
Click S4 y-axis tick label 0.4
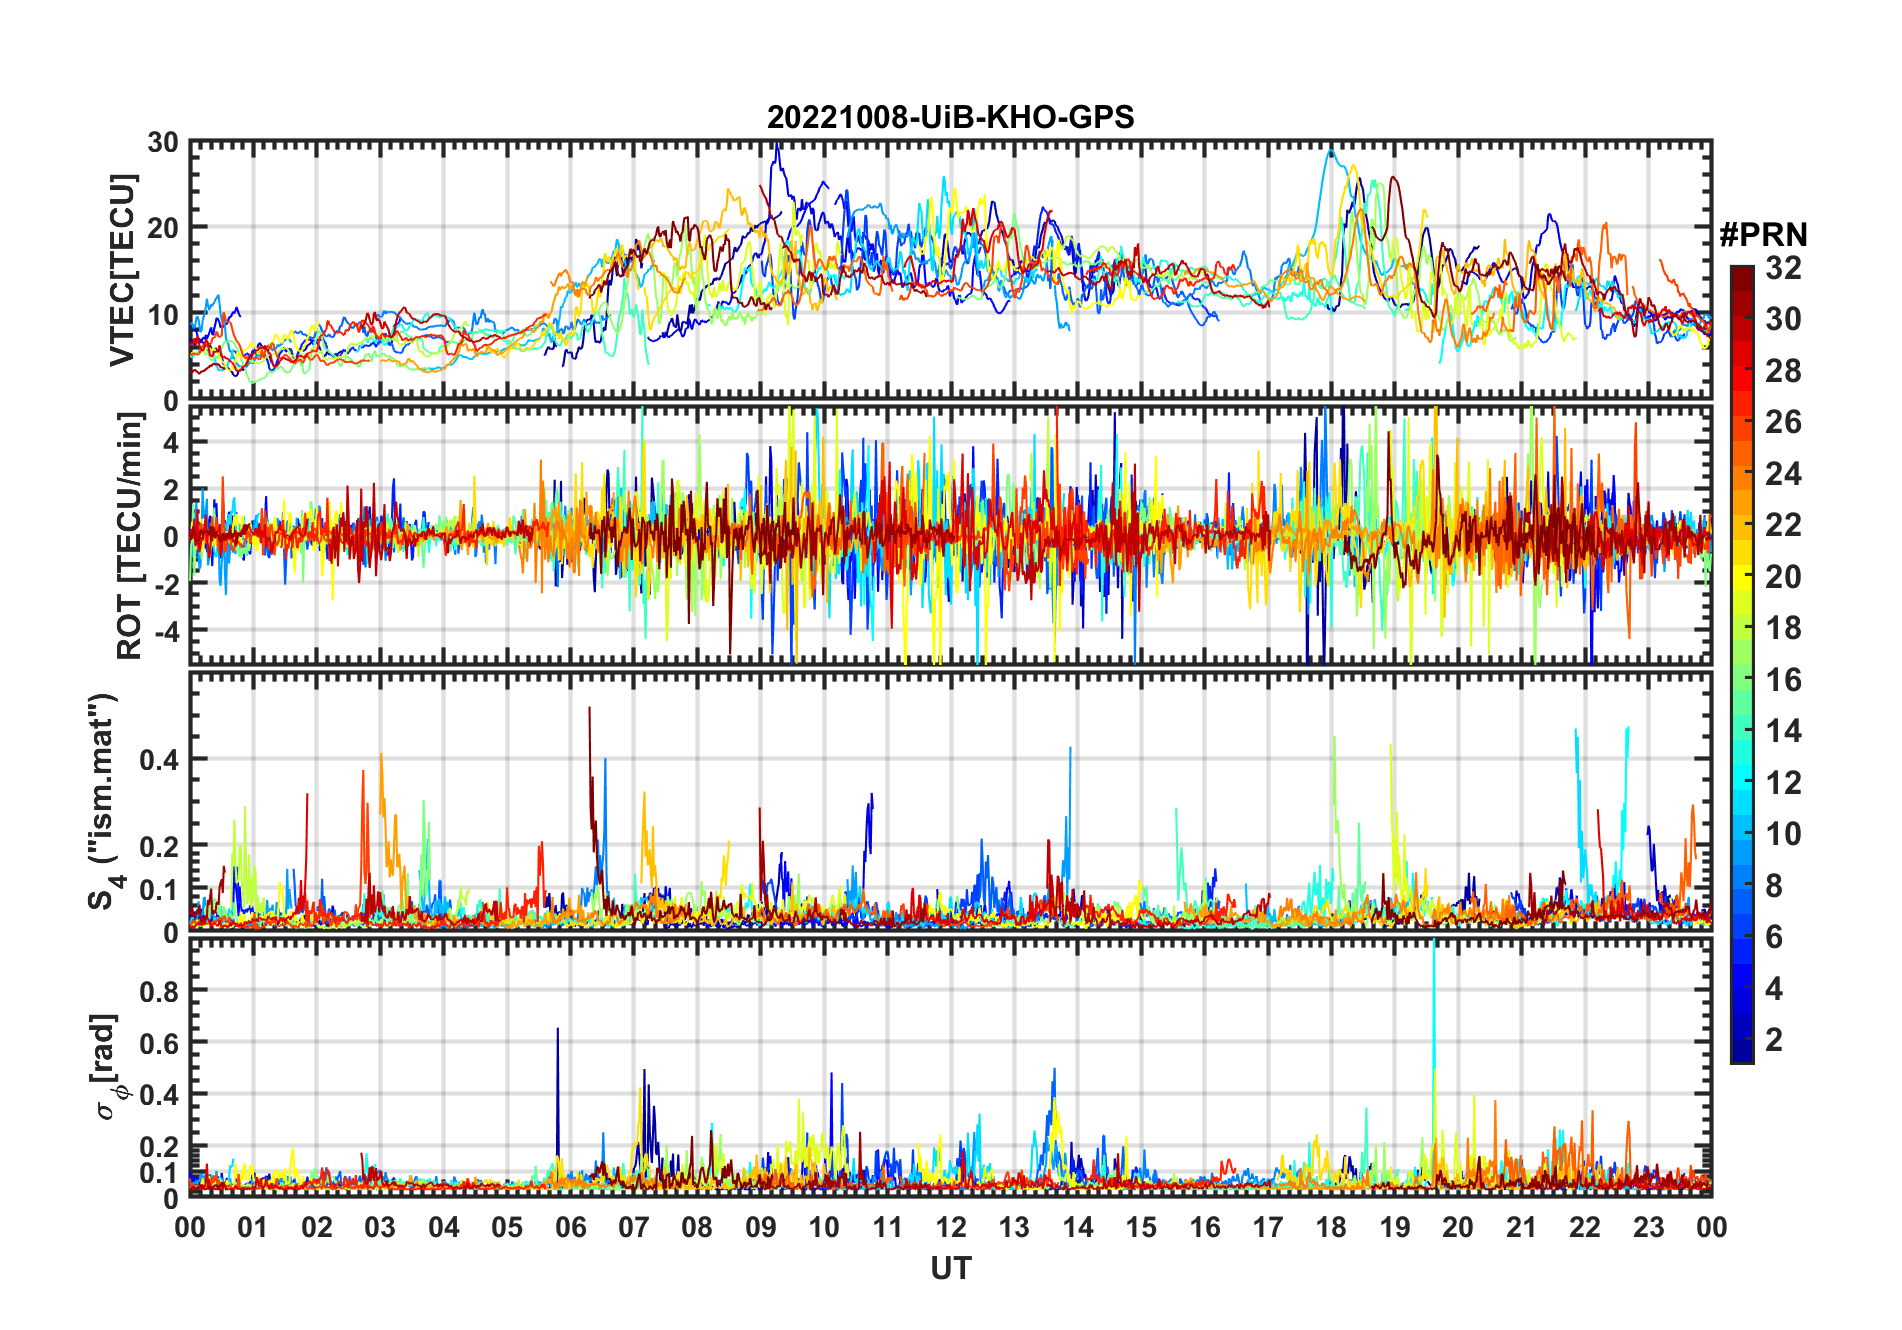click(159, 759)
